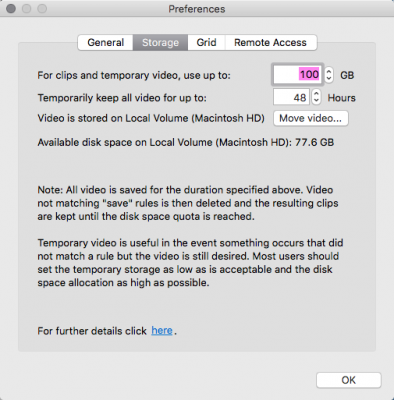Switch to the General tab
The width and height of the screenshot is (394, 400).
click(x=105, y=43)
